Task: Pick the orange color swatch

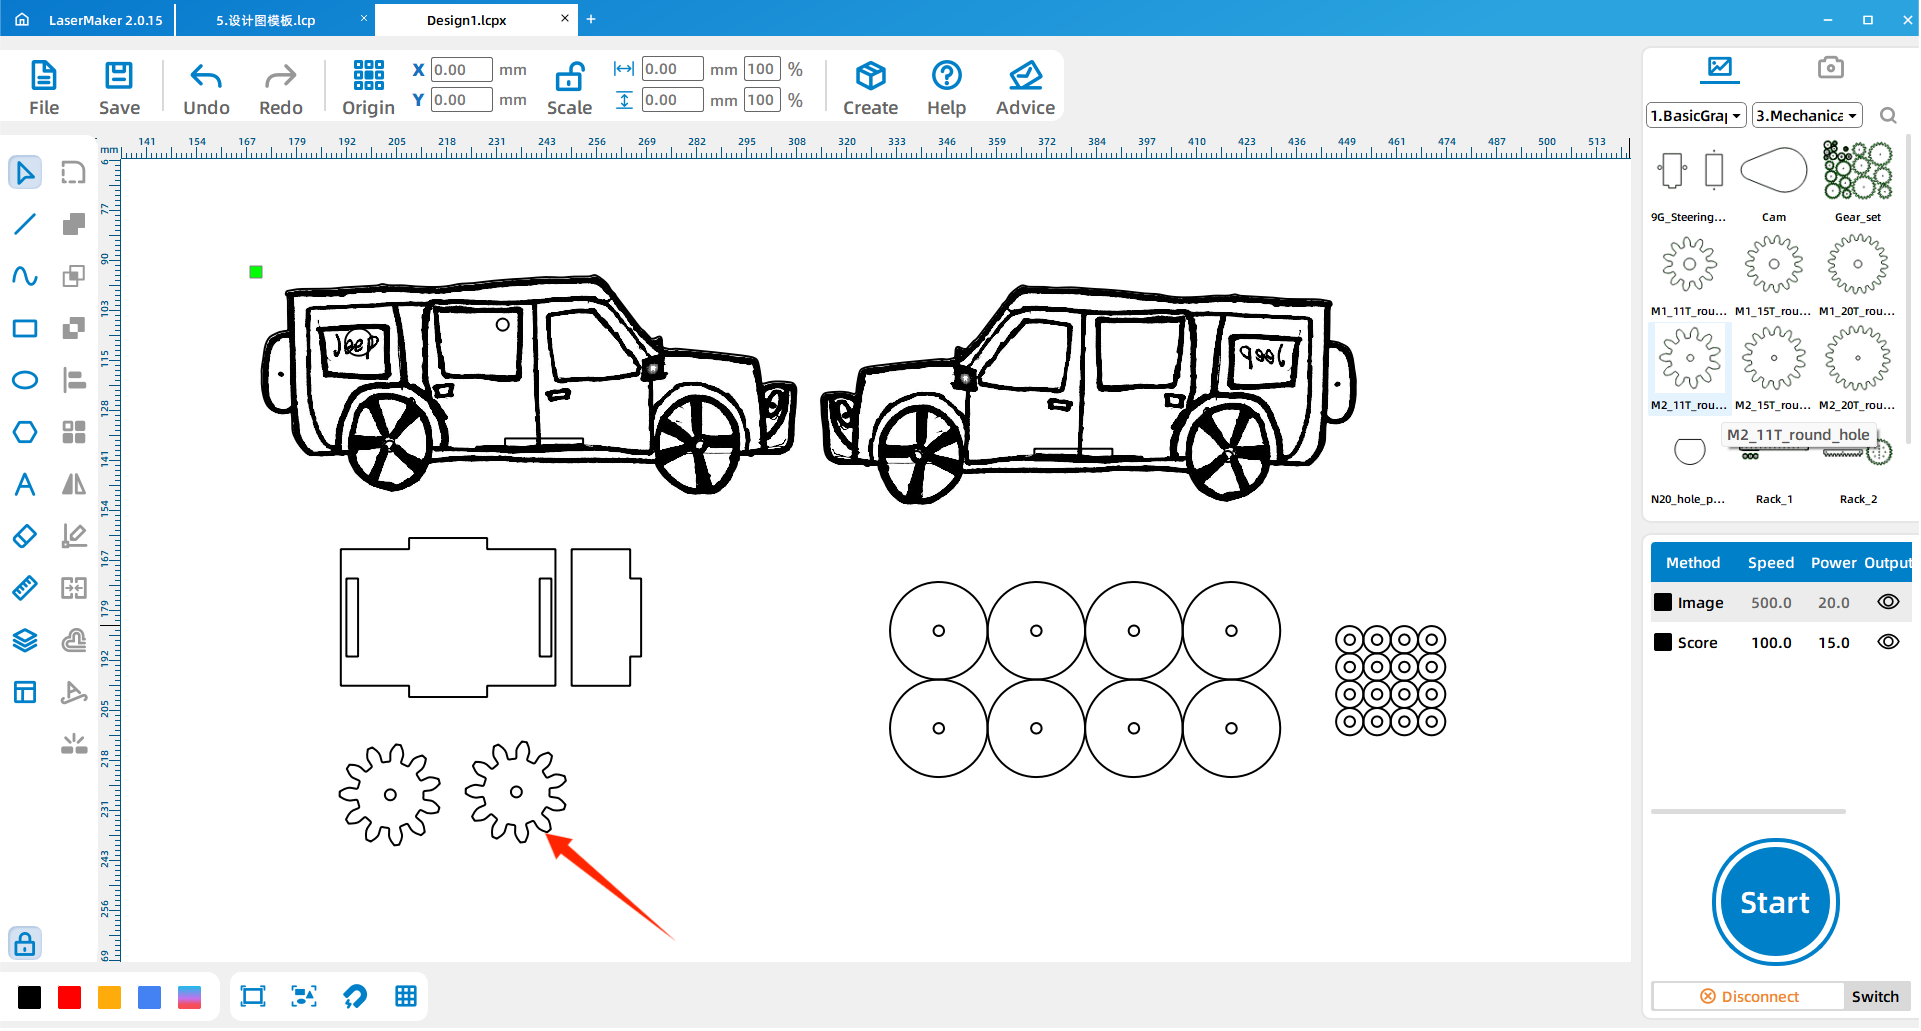Action: pos(110,997)
